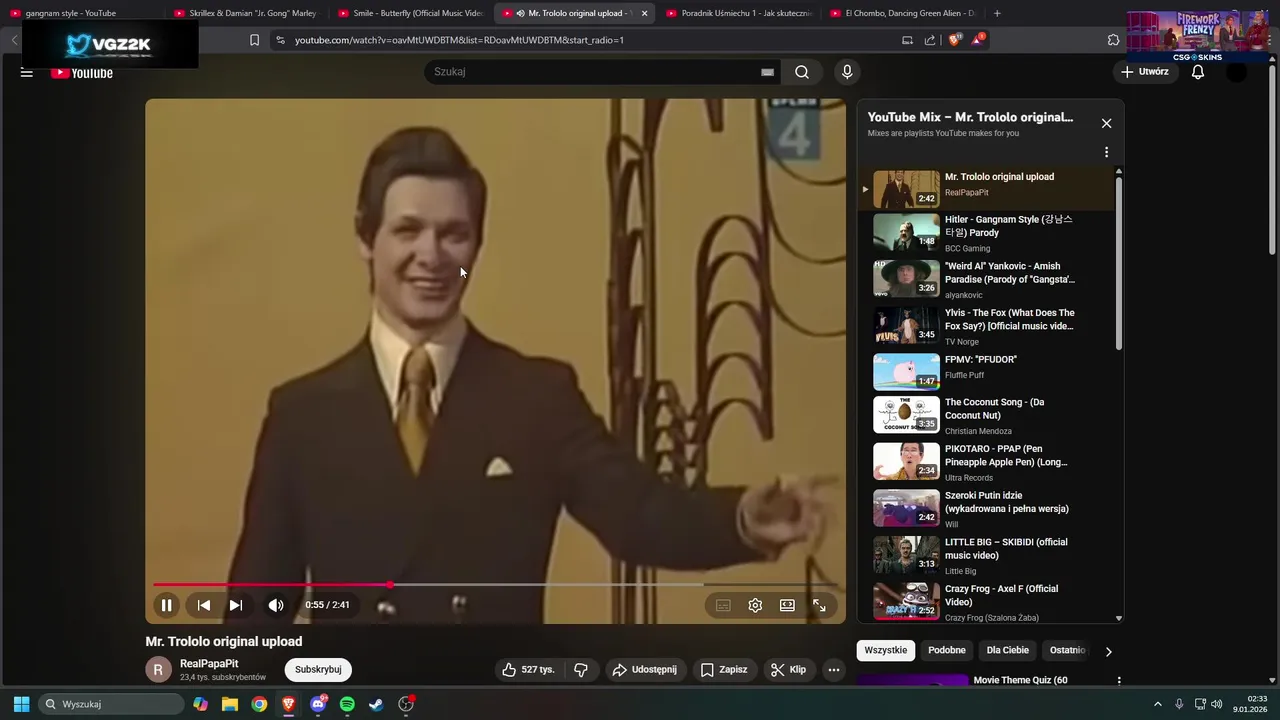Viewport: 1280px width, 720px height.
Task: Open YouTube hamburger guide menu
Action: click(x=27, y=72)
